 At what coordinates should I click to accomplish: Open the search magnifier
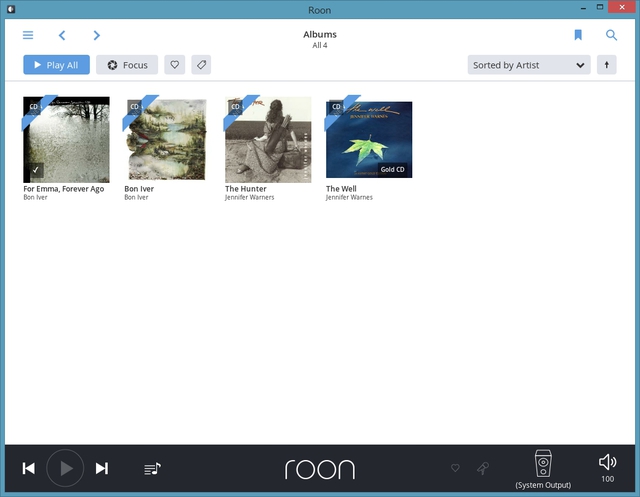[611, 35]
